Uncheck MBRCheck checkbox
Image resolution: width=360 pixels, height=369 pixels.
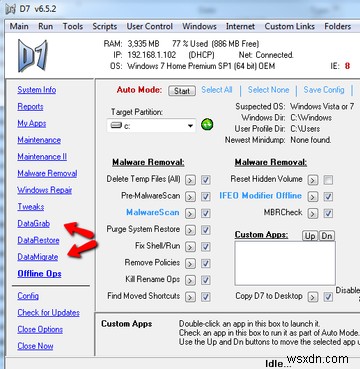coord(328,213)
